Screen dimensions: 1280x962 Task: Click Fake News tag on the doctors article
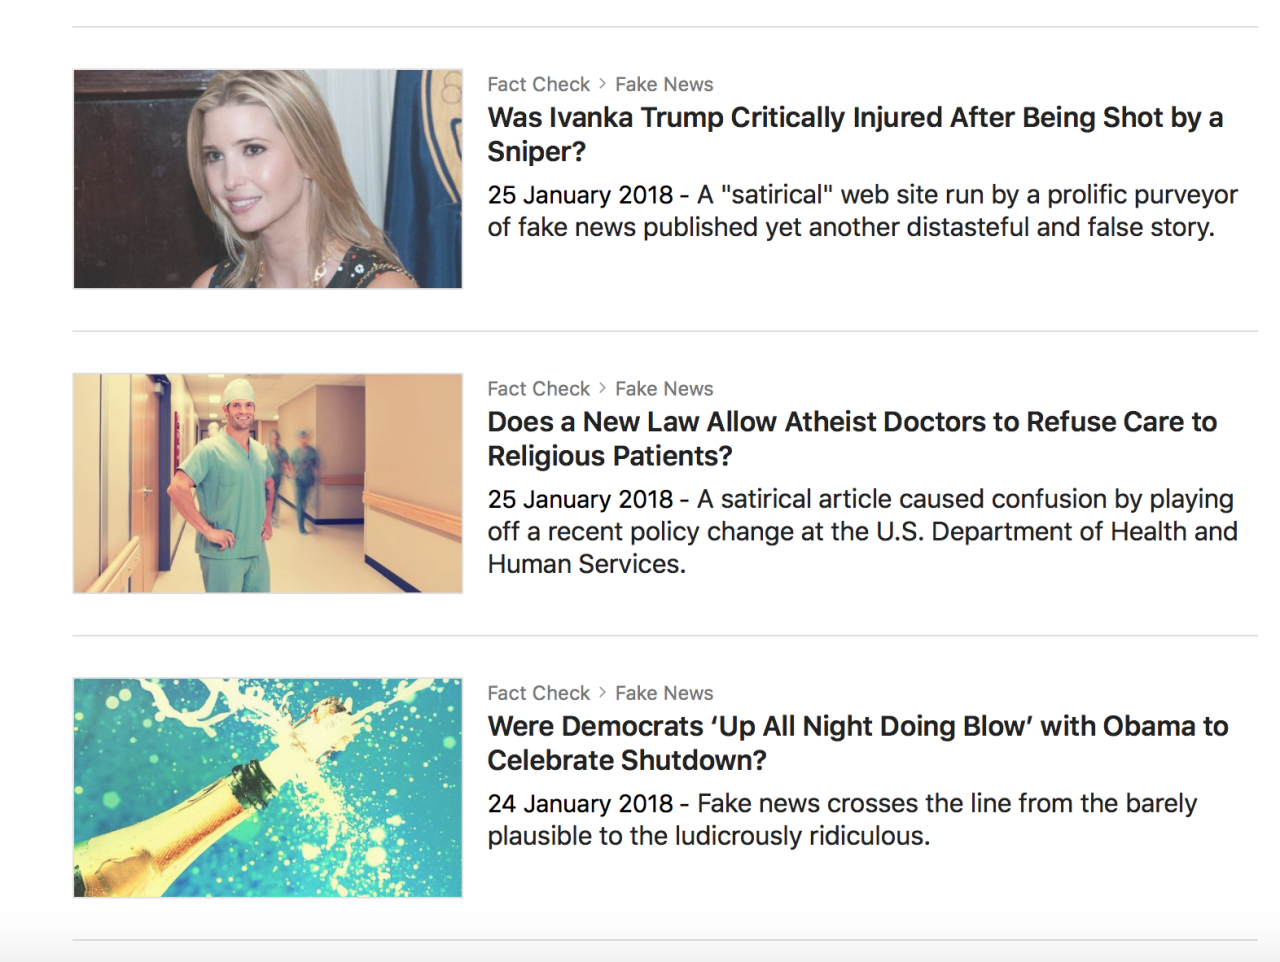[664, 388]
